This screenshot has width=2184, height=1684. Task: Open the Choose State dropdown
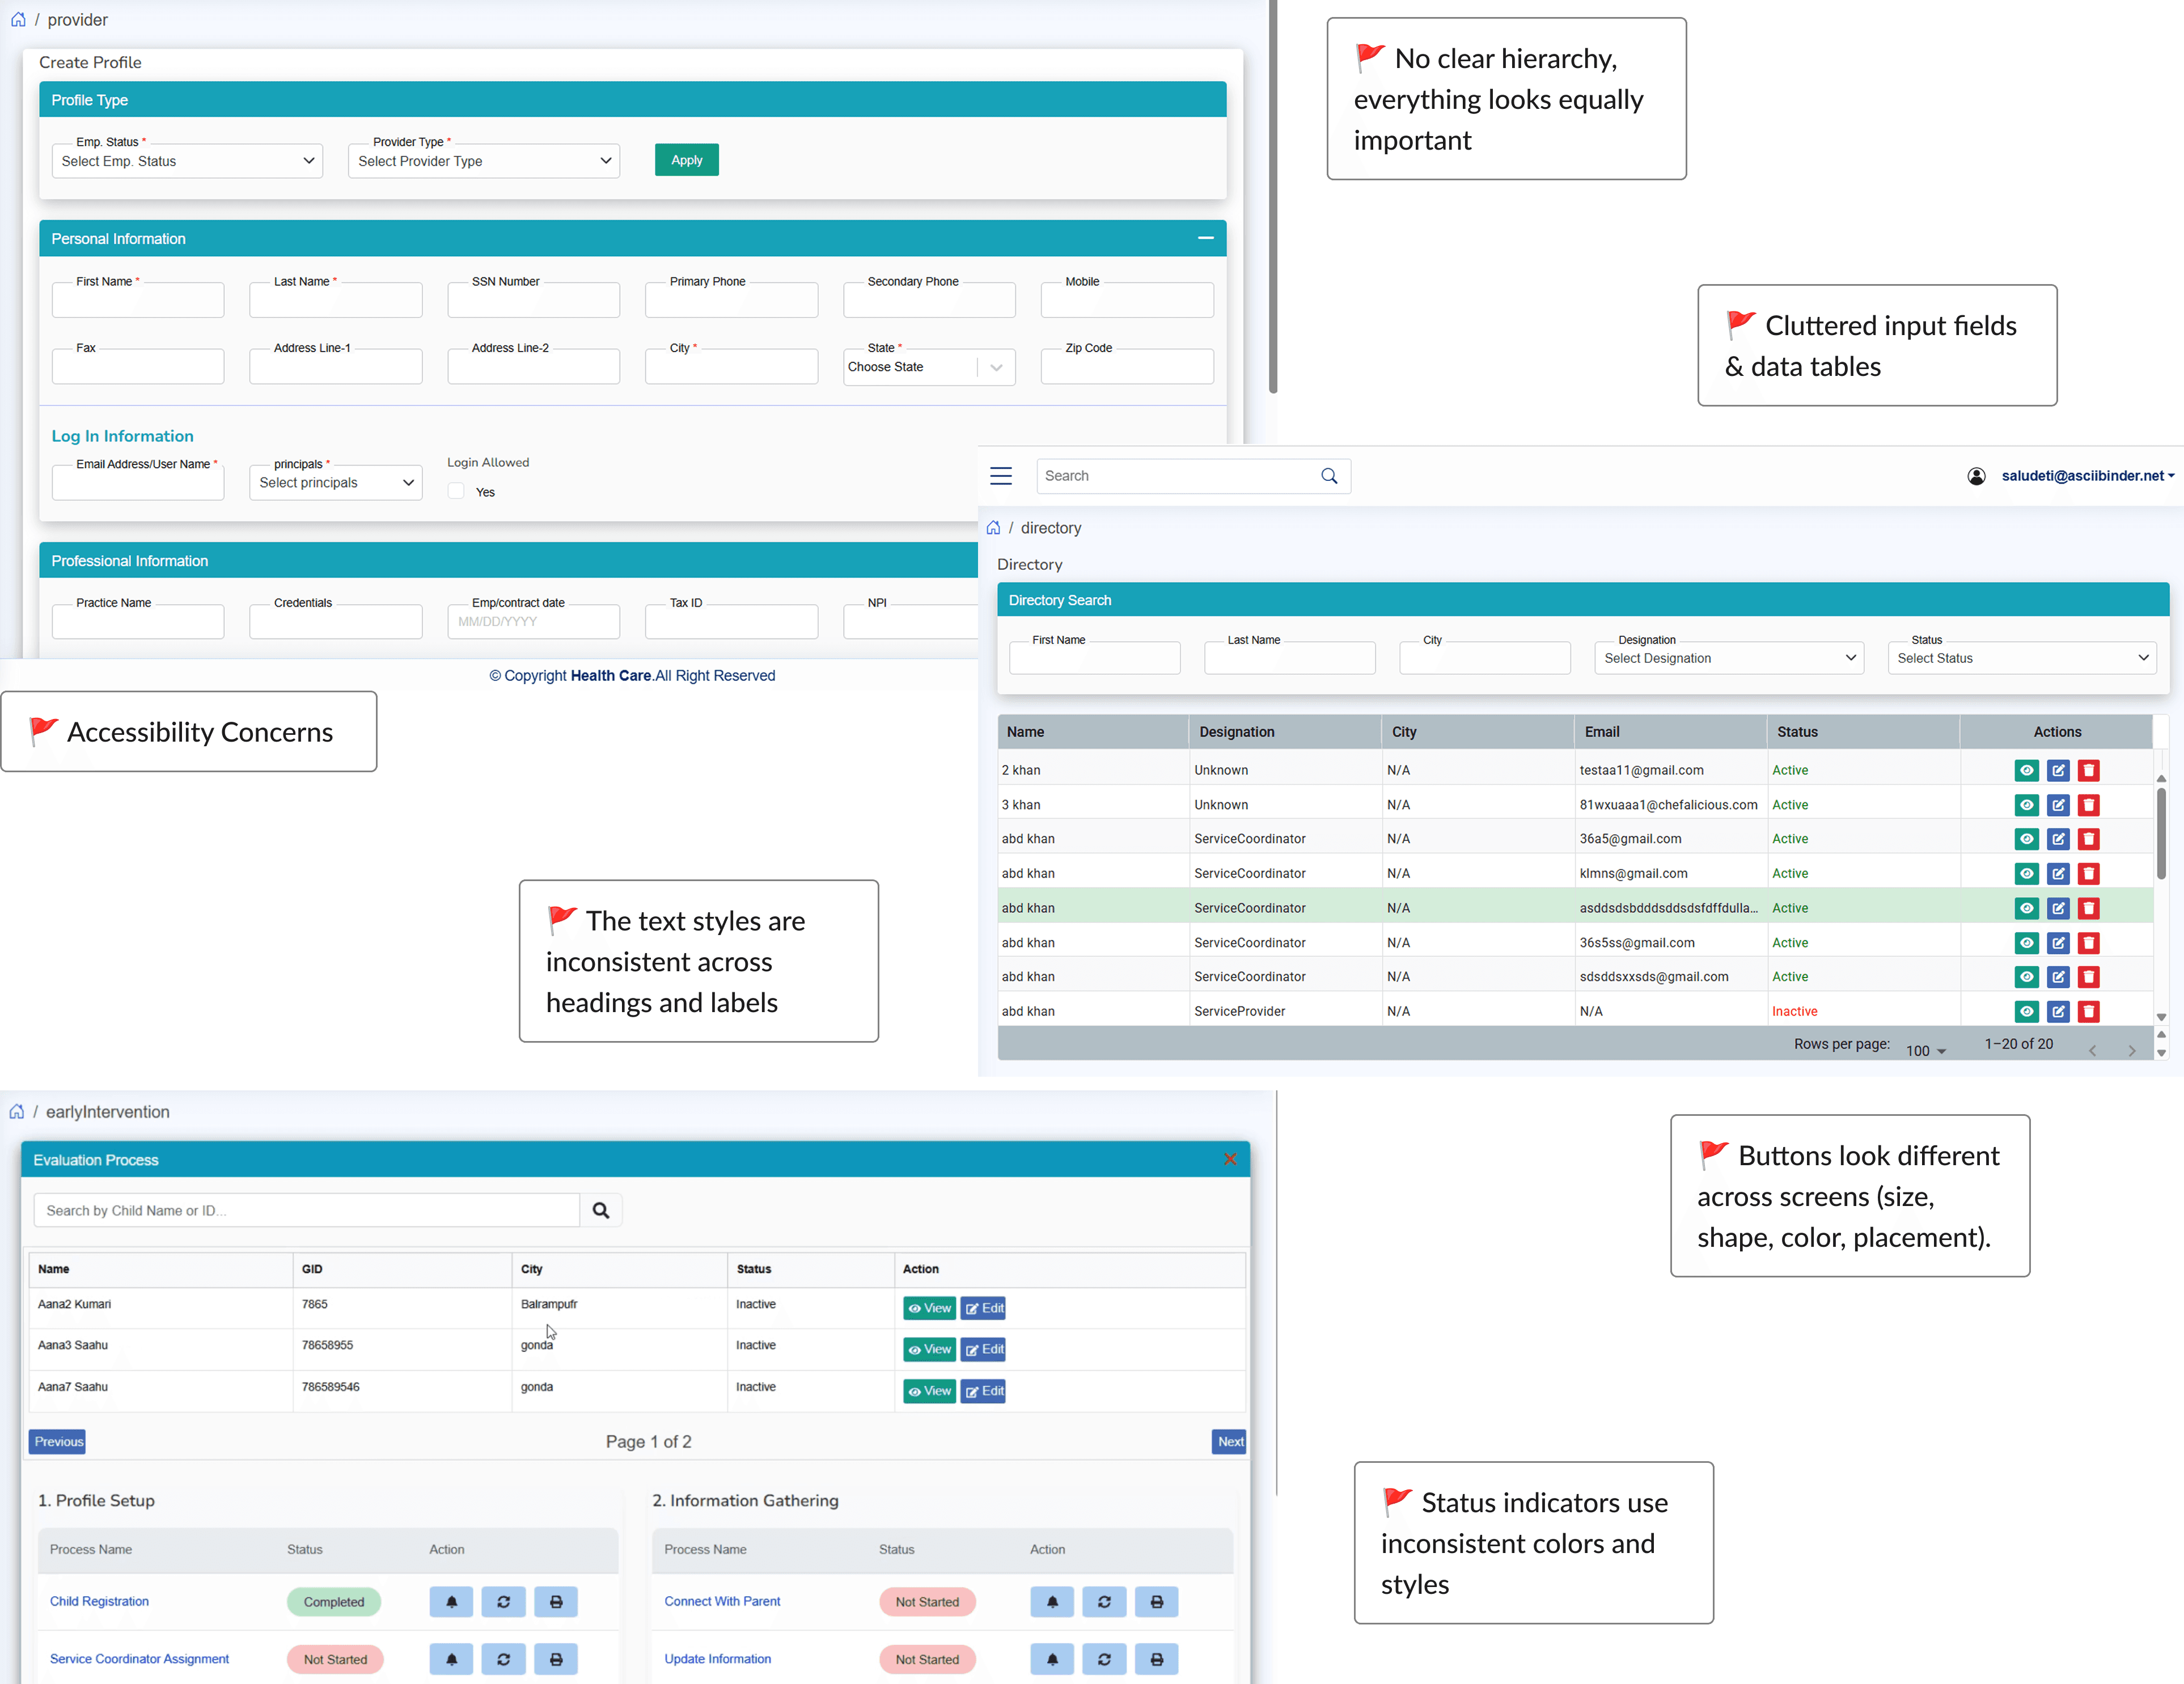(929, 367)
